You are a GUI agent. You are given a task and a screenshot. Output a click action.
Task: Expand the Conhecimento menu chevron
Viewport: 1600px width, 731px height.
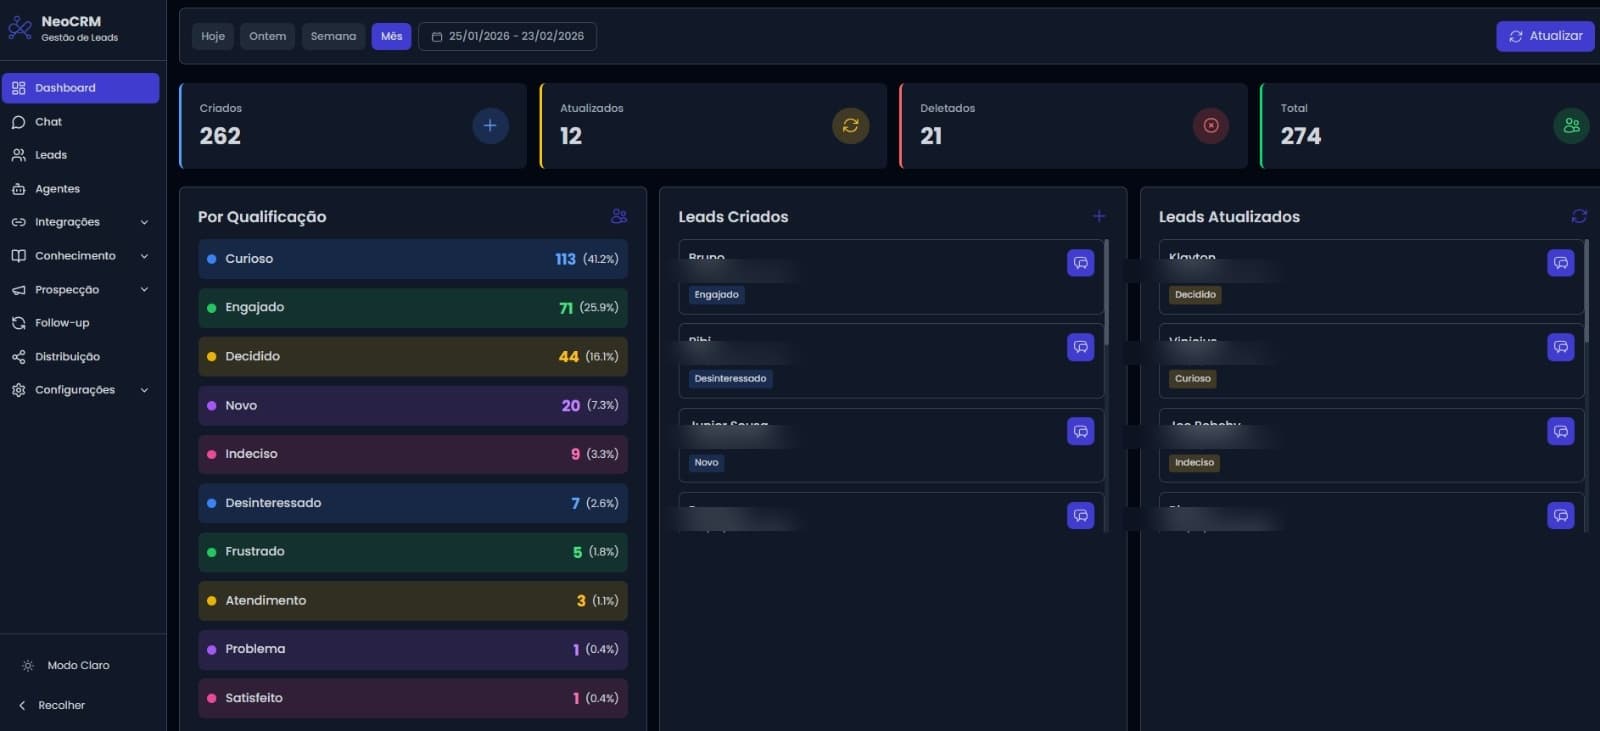(144, 256)
